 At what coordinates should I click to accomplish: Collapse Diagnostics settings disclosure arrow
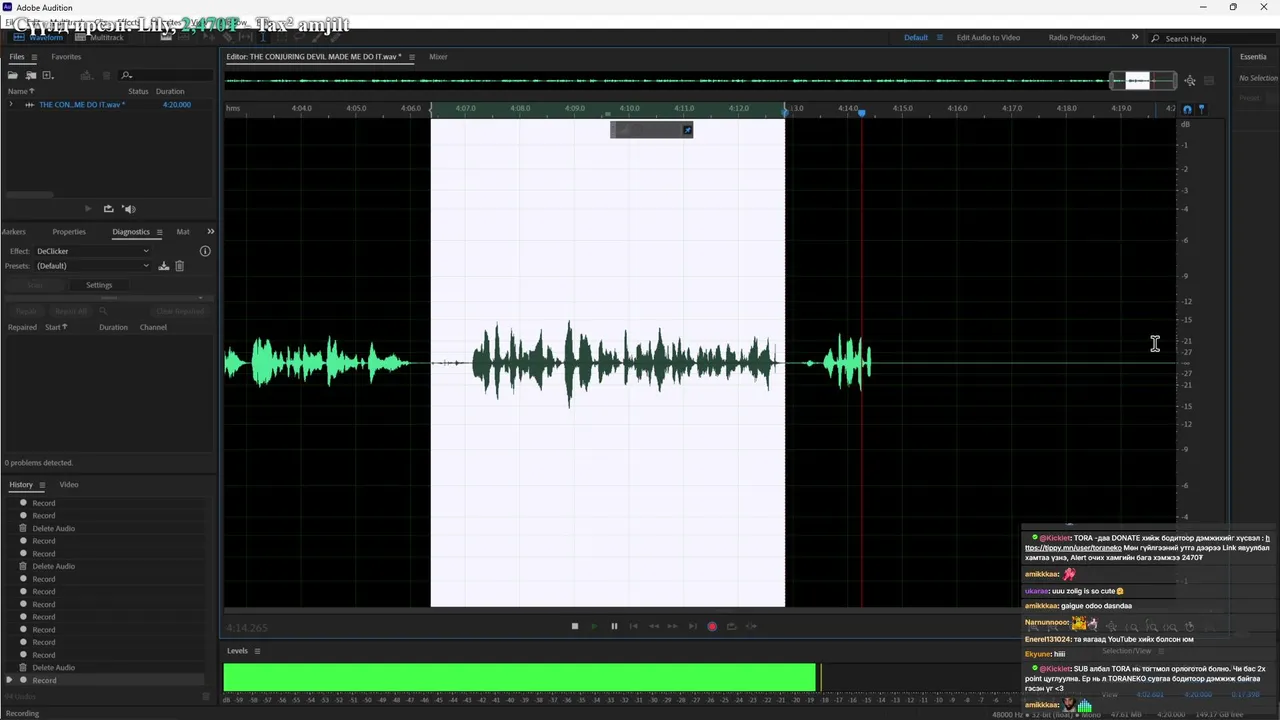(200, 298)
